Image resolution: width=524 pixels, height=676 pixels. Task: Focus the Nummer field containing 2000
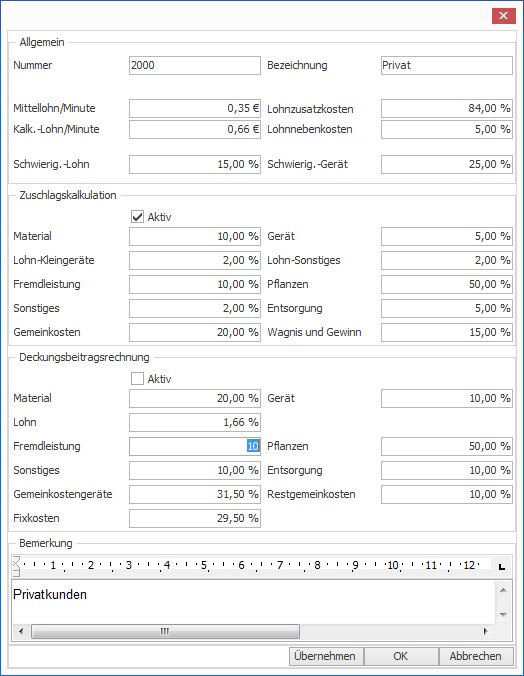pos(195,66)
